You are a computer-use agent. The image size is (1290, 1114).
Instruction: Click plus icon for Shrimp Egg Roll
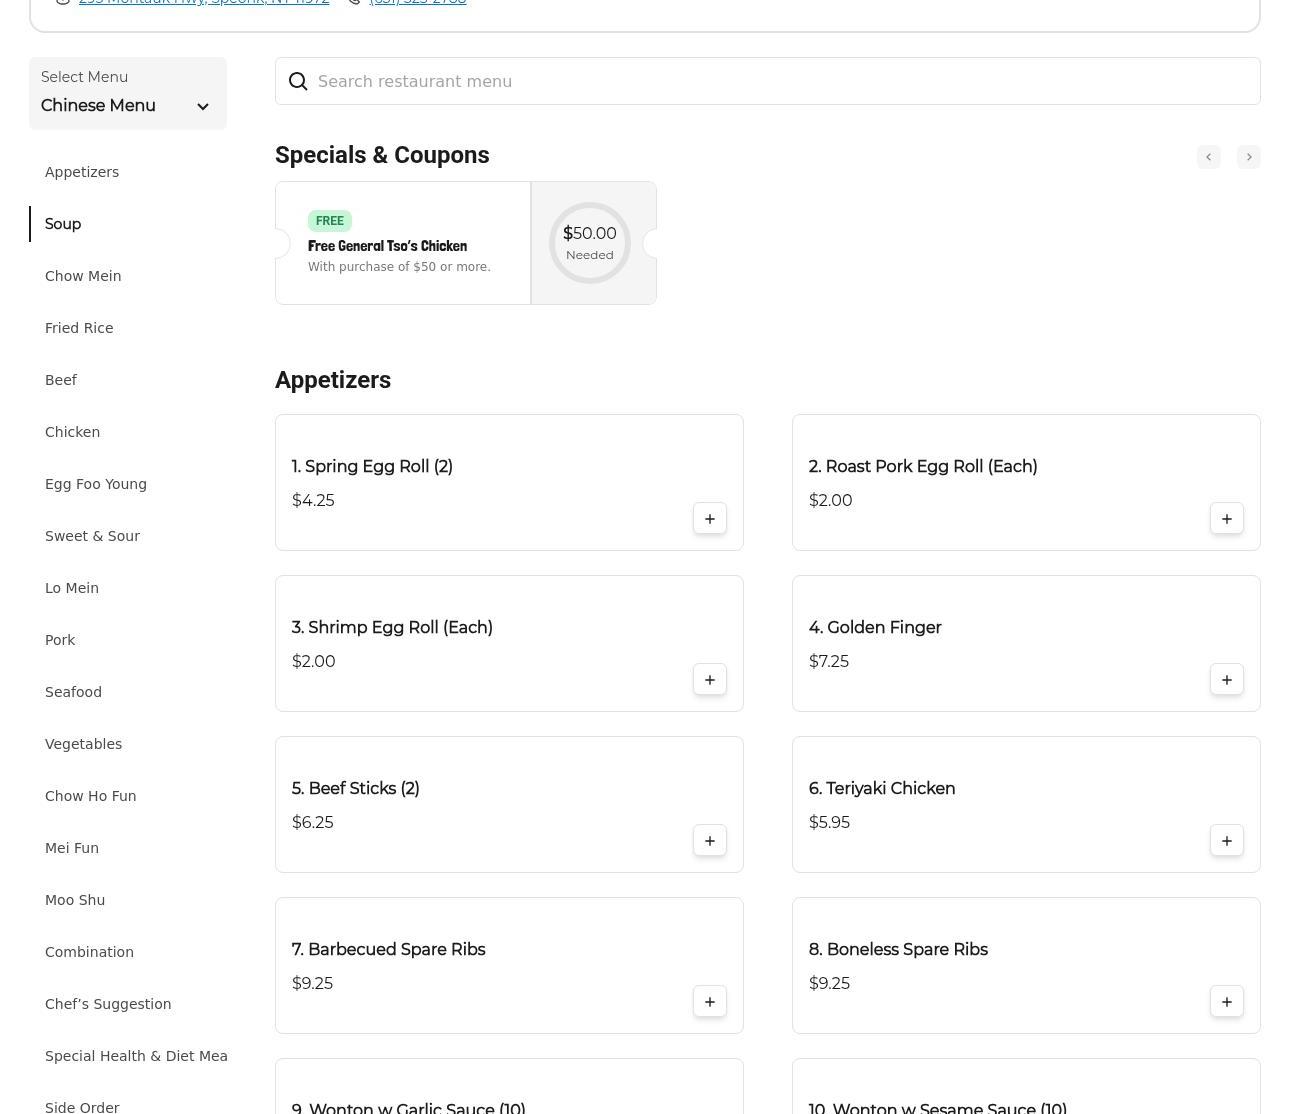709,680
